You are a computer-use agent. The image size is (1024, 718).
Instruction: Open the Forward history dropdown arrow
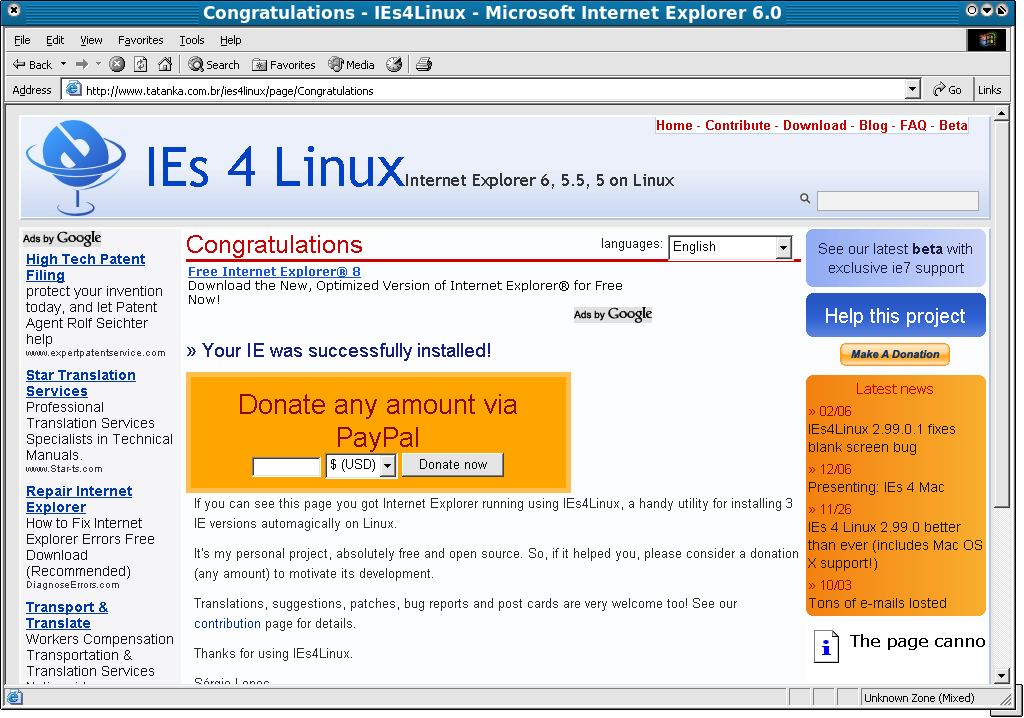(98, 64)
